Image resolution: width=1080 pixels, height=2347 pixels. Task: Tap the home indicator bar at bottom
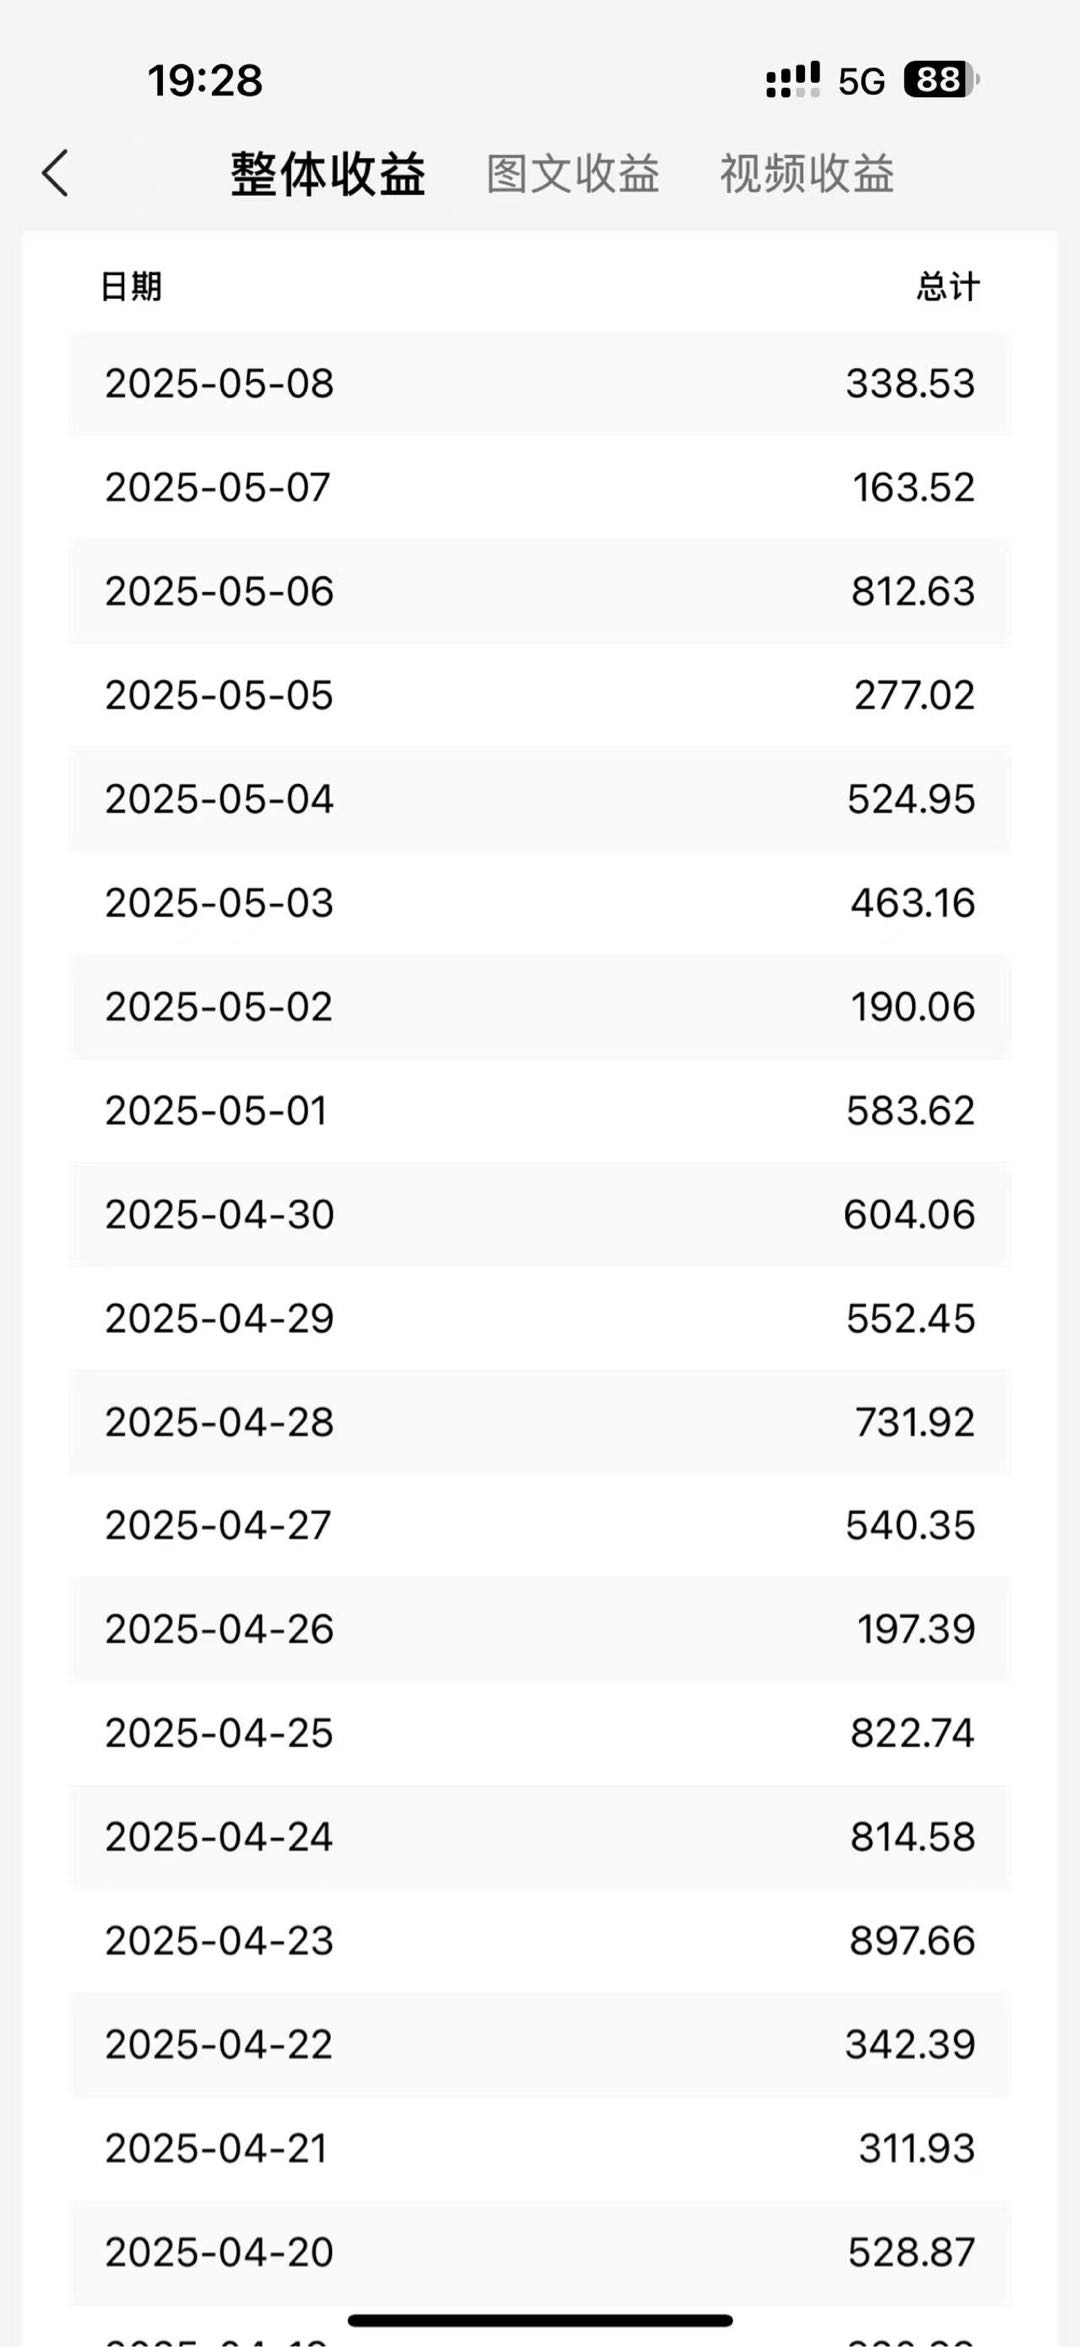tap(540, 2320)
